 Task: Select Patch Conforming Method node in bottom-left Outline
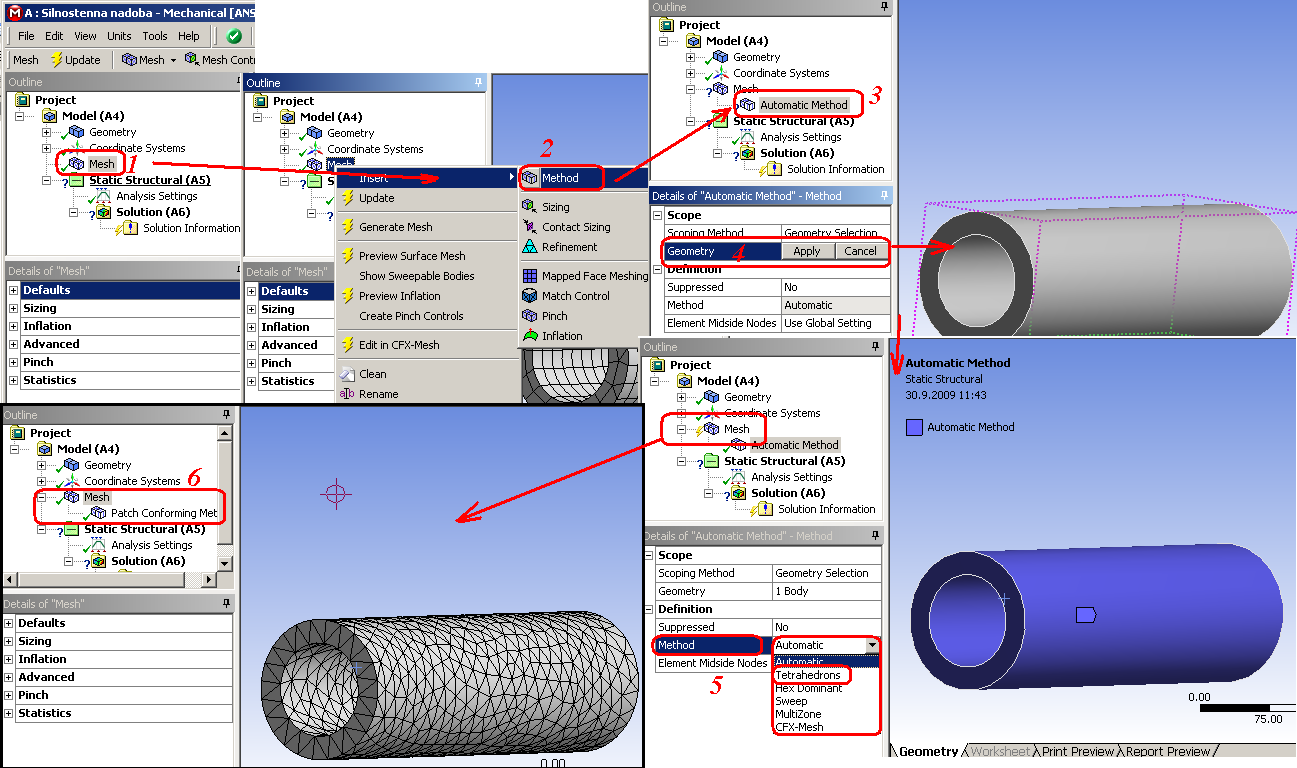tap(164, 513)
